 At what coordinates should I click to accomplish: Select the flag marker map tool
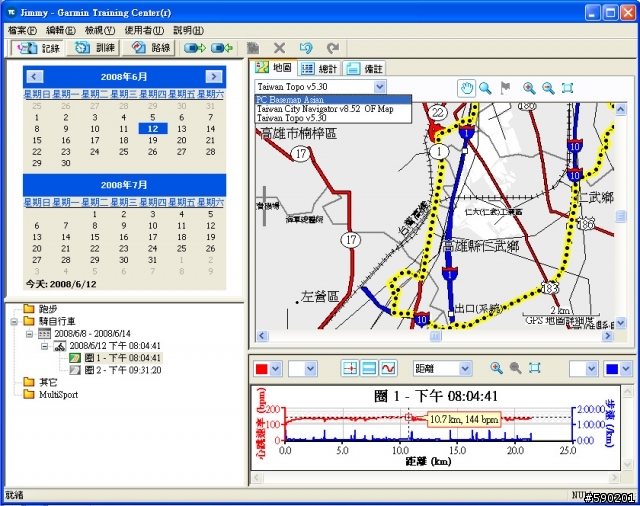click(505, 88)
